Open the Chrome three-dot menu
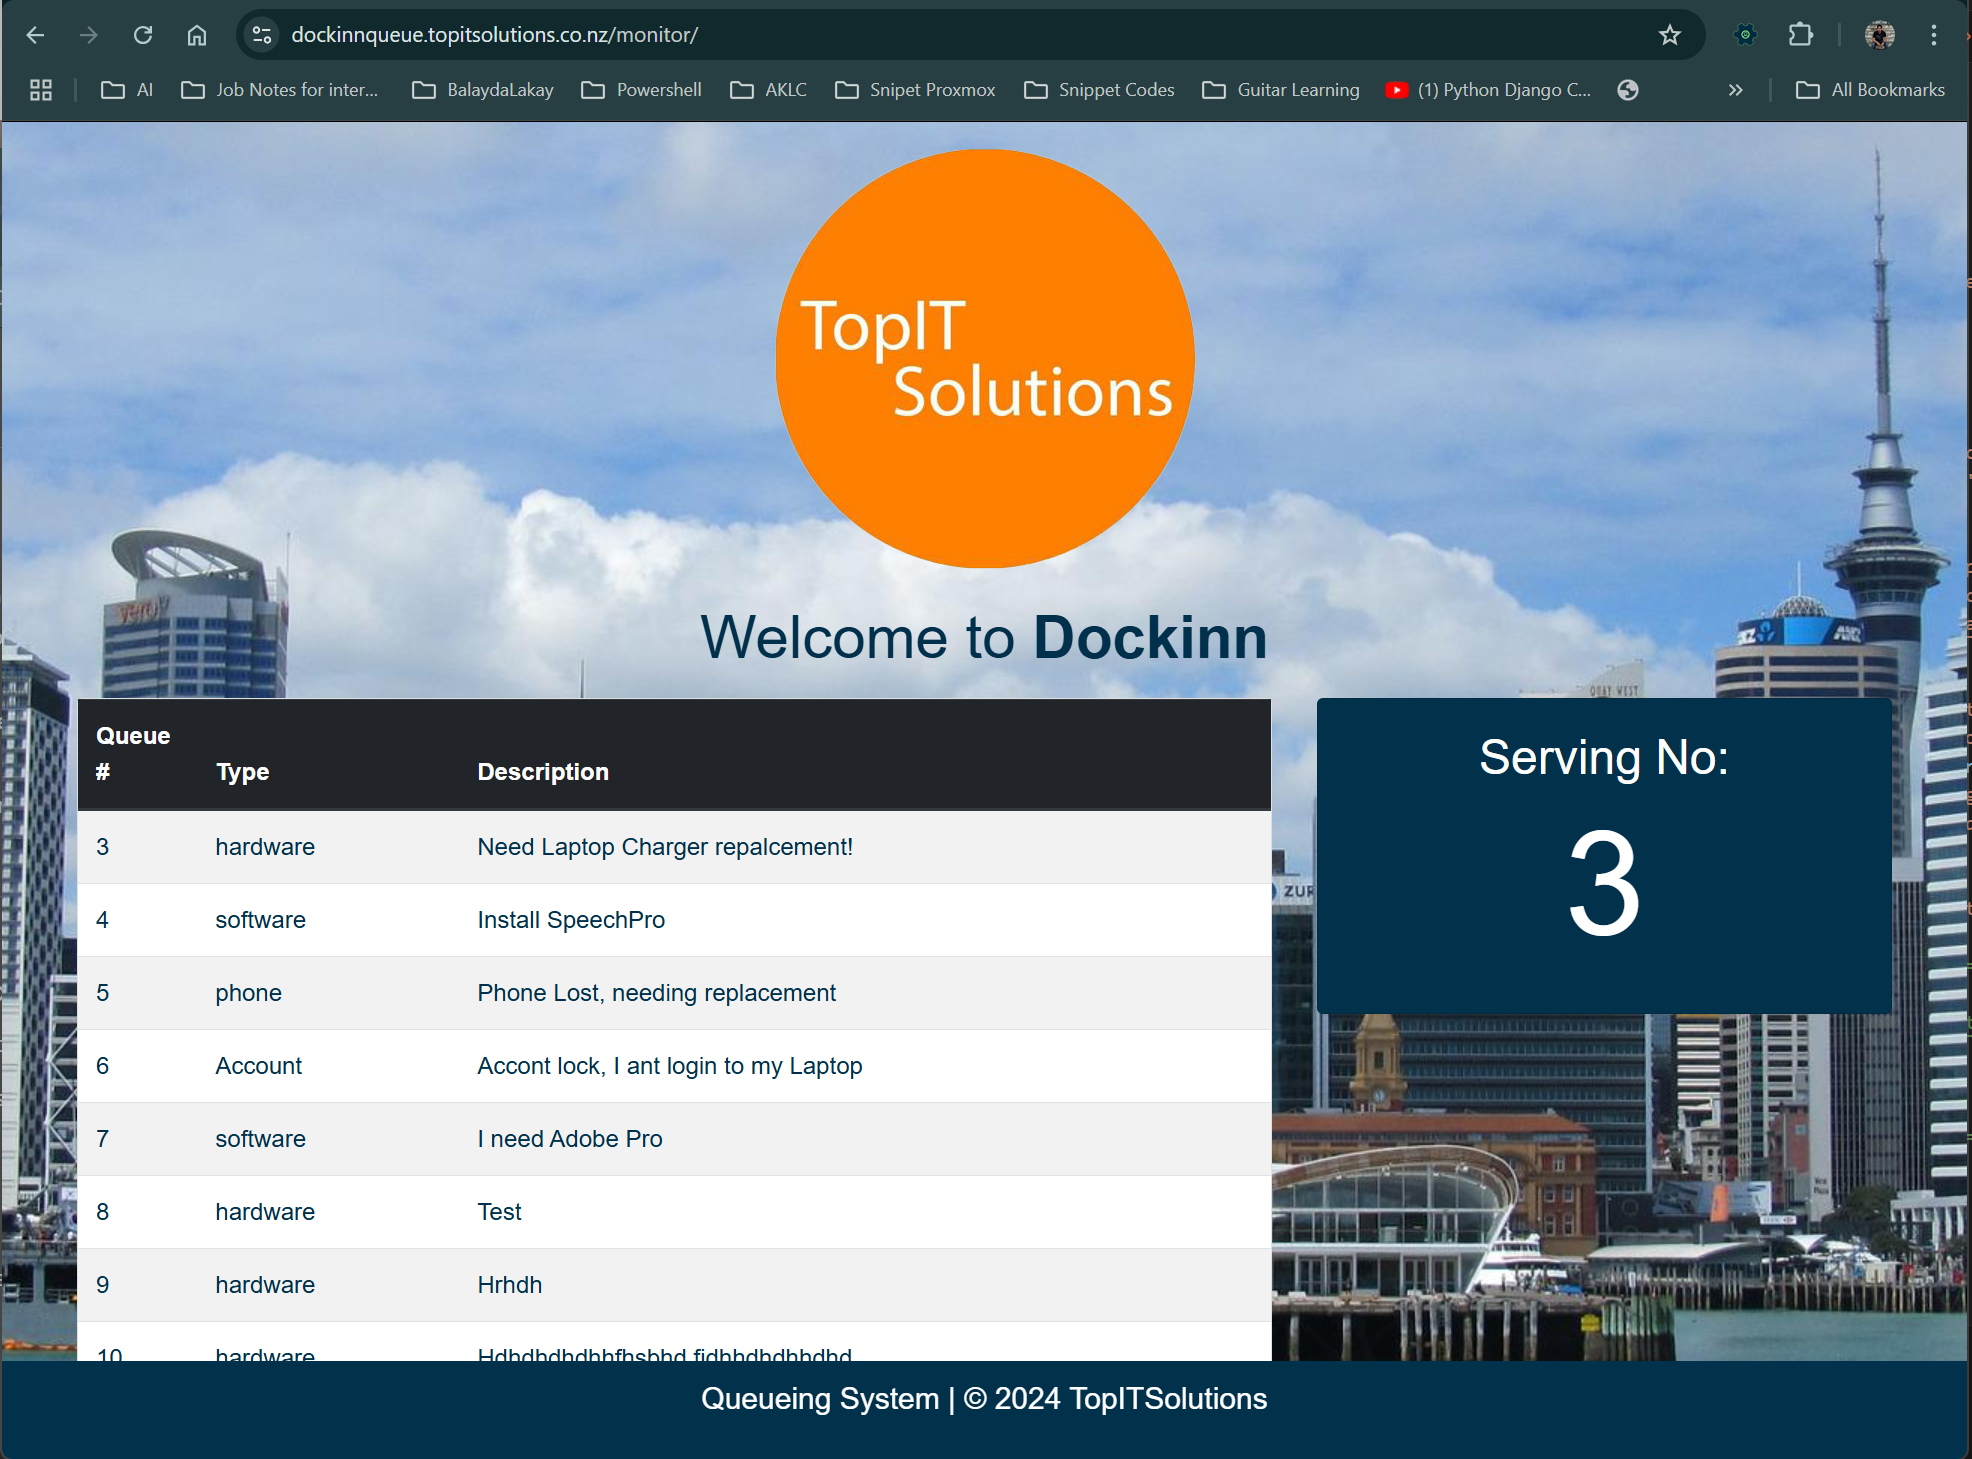 pyautogui.click(x=1934, y=35)
